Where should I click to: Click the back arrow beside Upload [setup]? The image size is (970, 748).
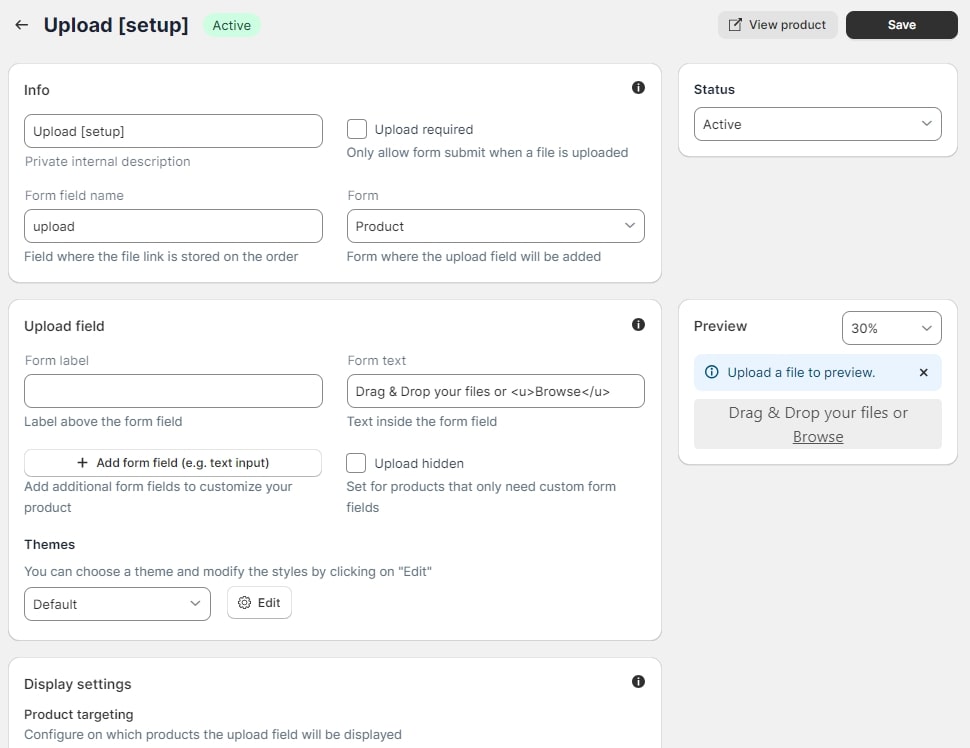coord(21,25)
